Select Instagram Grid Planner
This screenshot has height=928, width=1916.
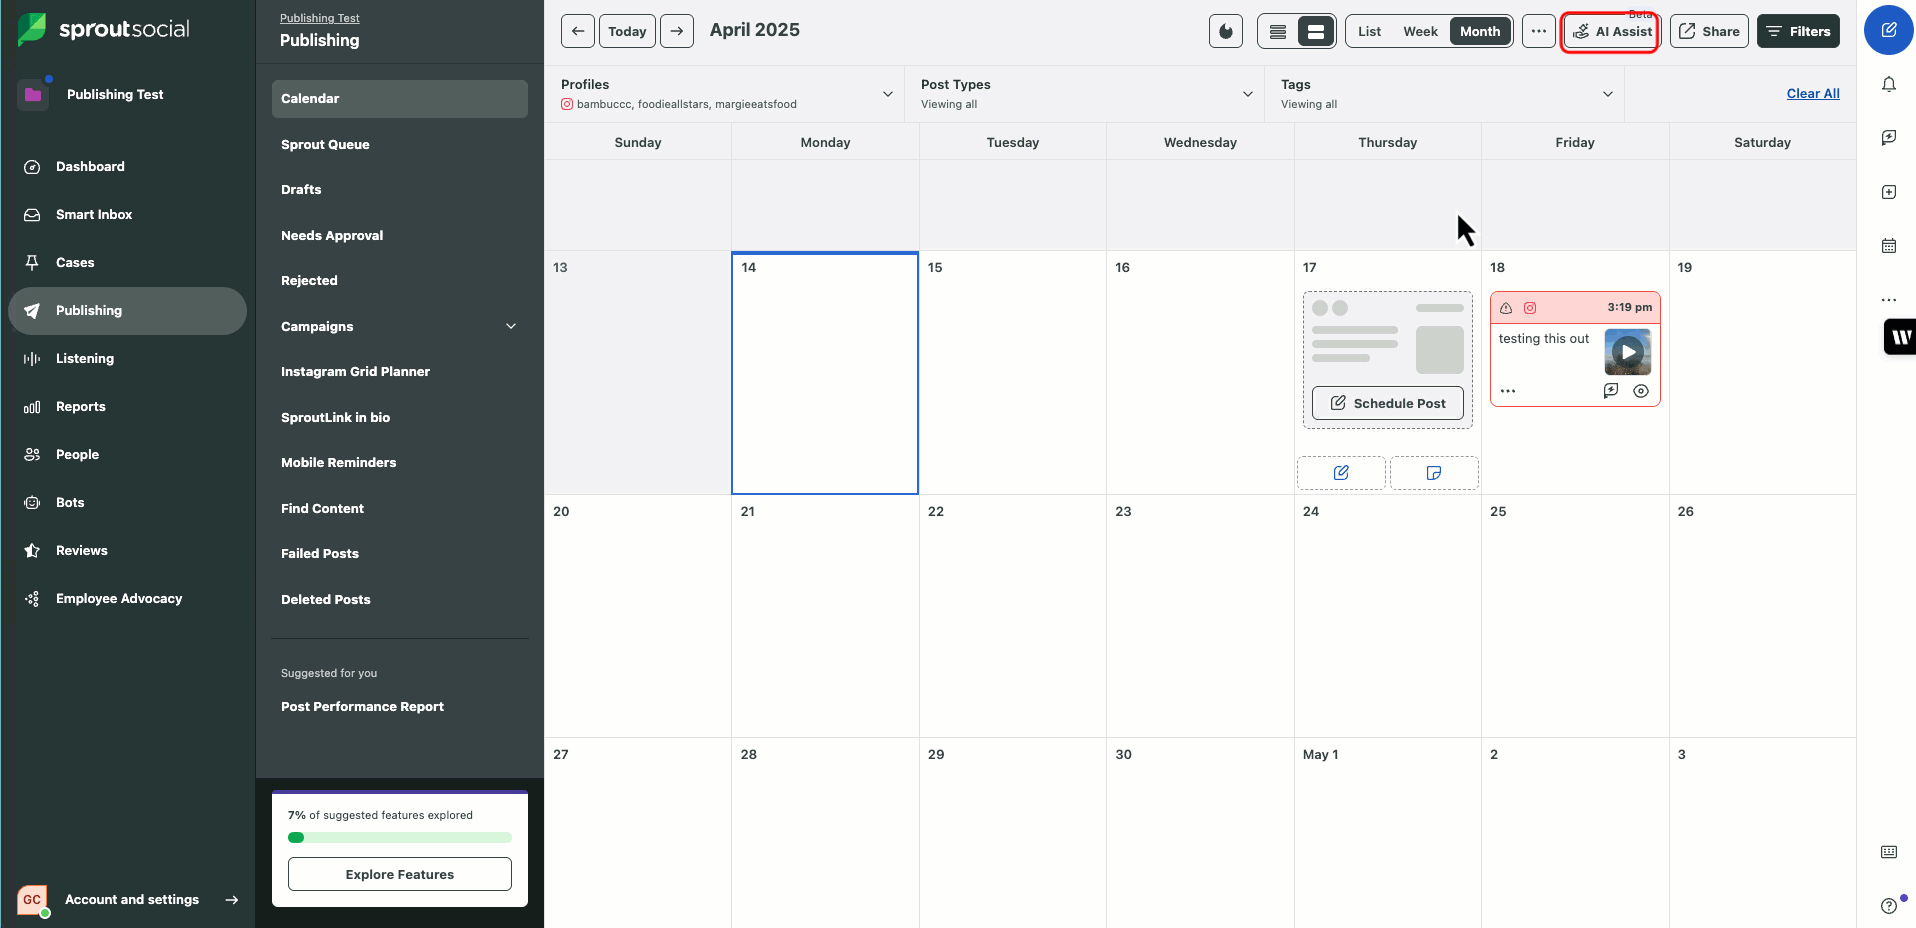400,372
